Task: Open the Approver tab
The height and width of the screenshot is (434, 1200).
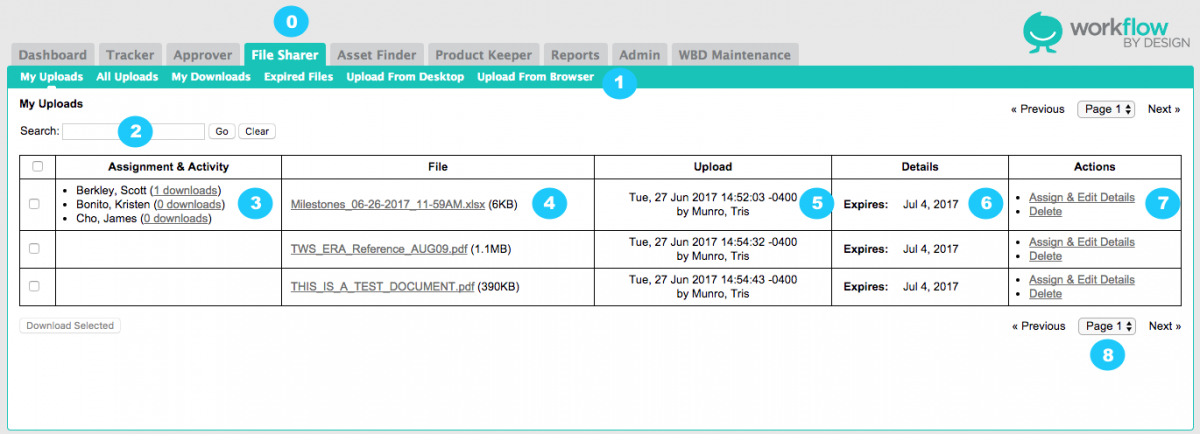Action: coord(203,55)
